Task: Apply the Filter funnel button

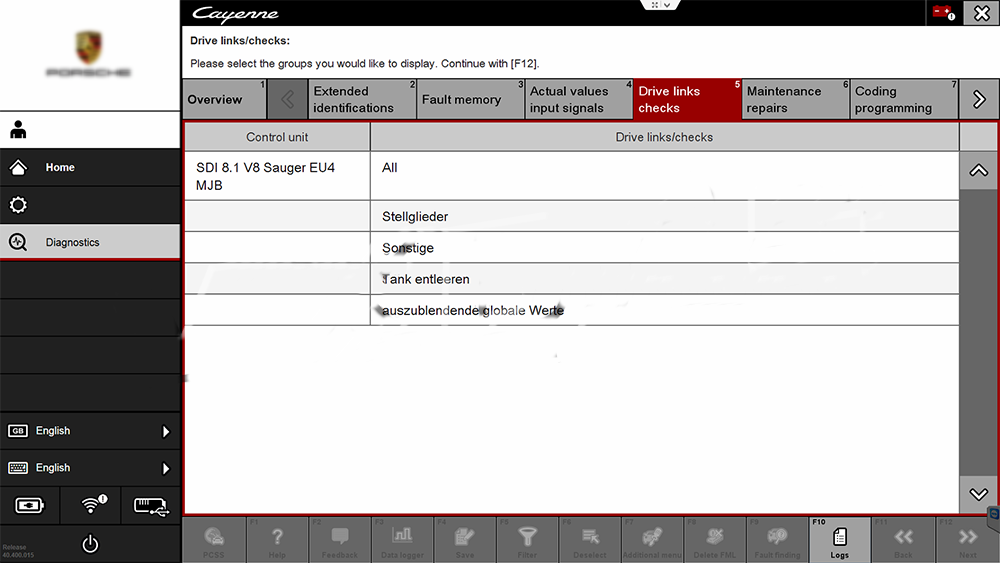Action: click(527, 540)
